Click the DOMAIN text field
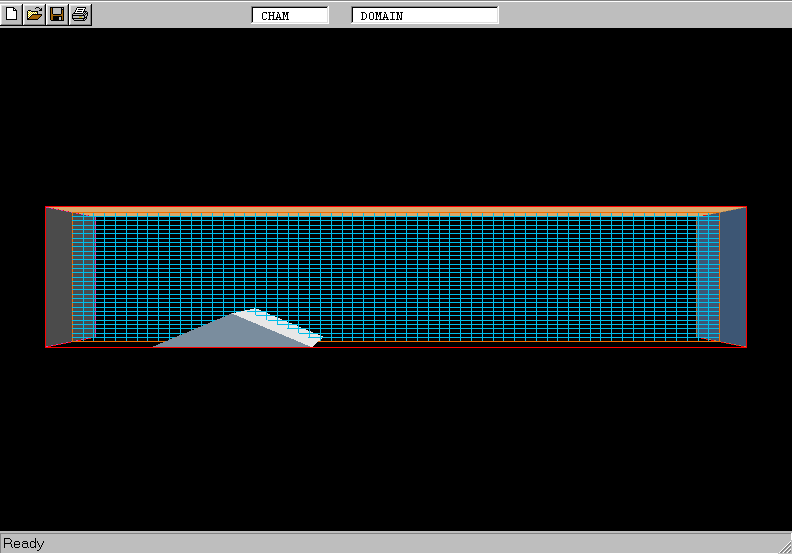This screenshot has height=554, width=792. coord(424,16)
